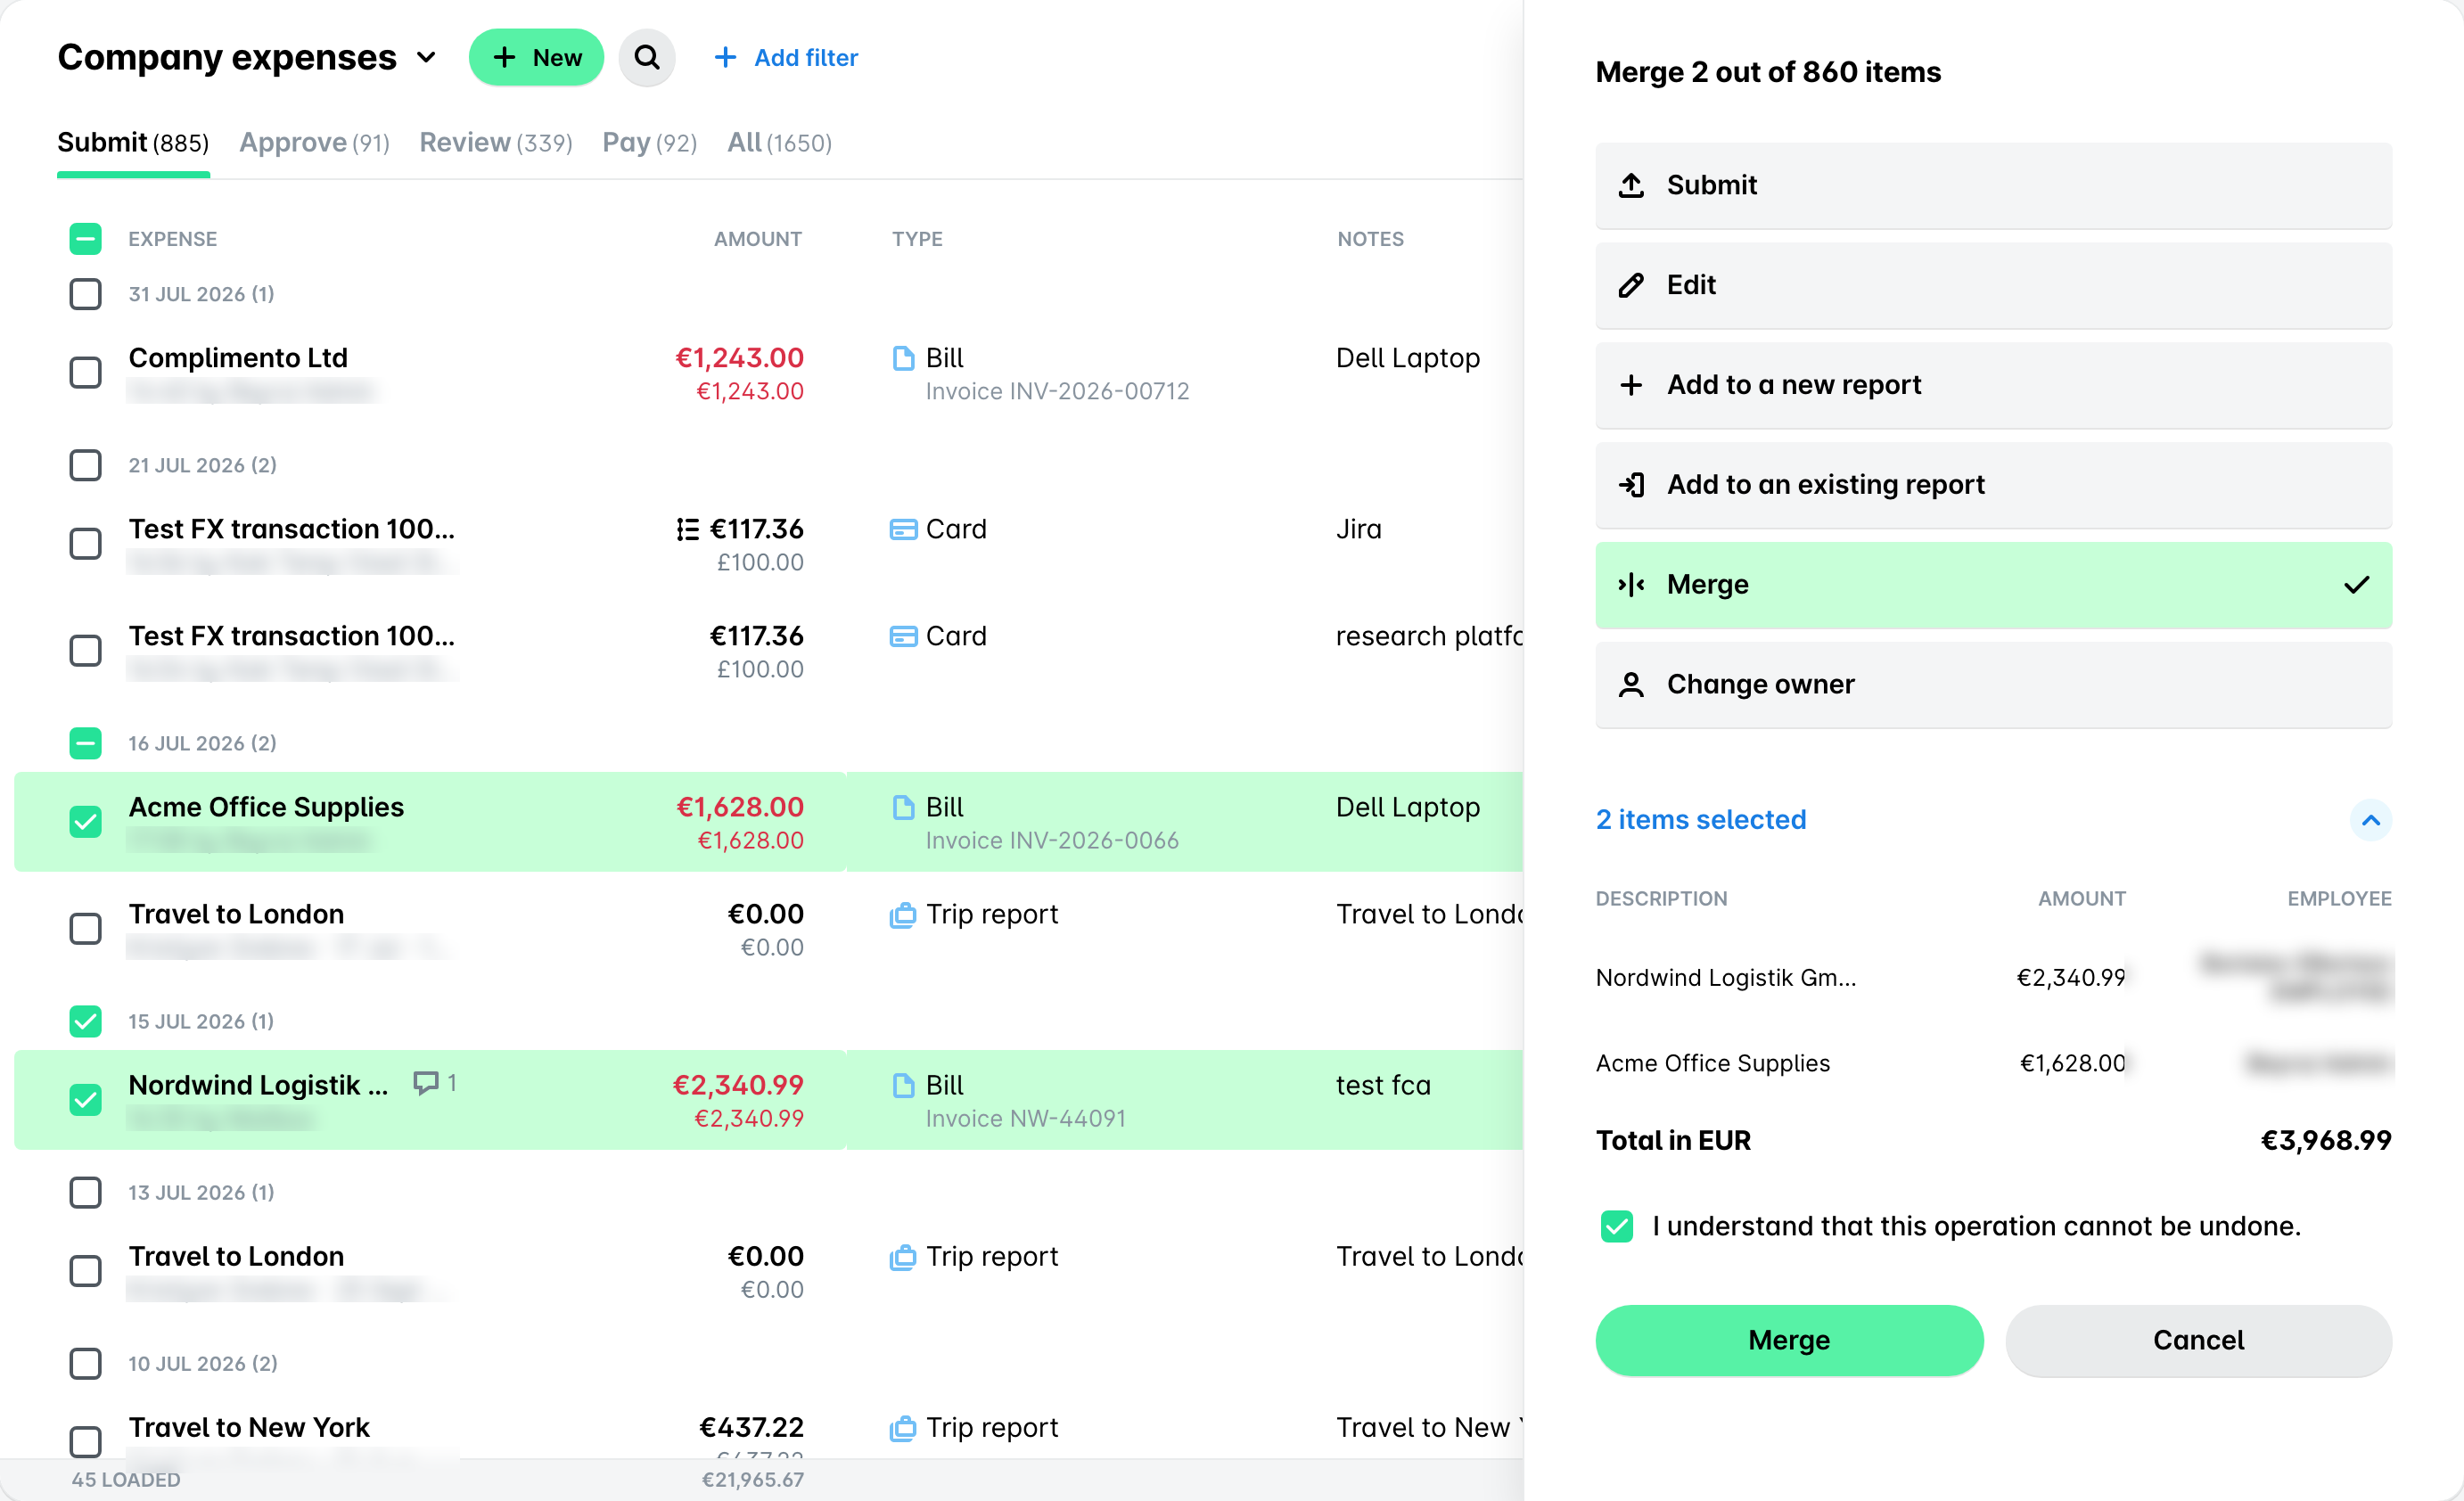Image resolution: width=2464 pixels, height=1501 pixels.
Task: Click the Change owner person icon
Action: pyautogui.click(x=1631, y=685)
